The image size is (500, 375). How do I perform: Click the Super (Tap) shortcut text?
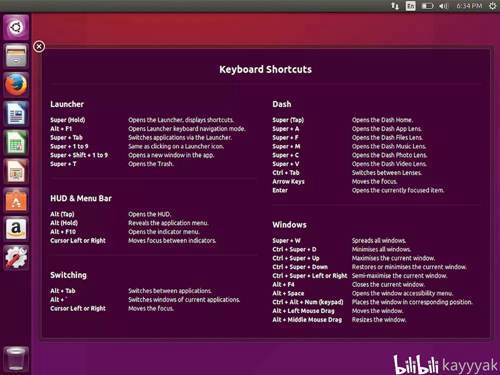tap(288, 120)
